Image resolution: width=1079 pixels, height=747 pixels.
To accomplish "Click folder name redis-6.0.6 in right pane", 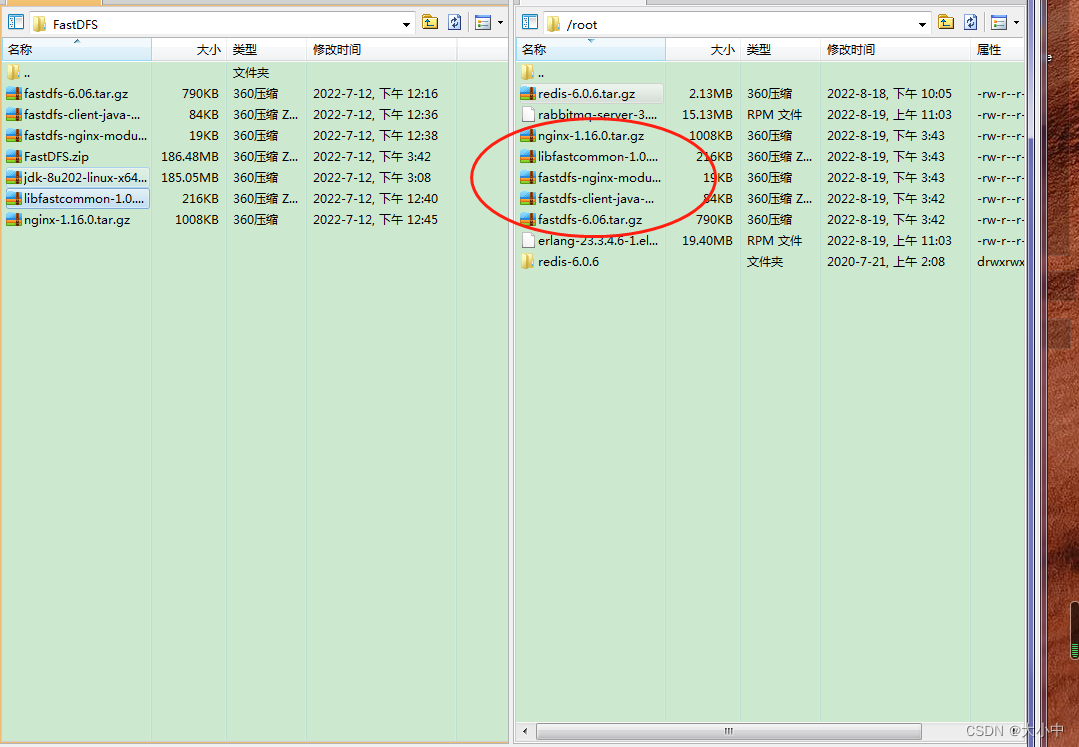I will 568,261.
